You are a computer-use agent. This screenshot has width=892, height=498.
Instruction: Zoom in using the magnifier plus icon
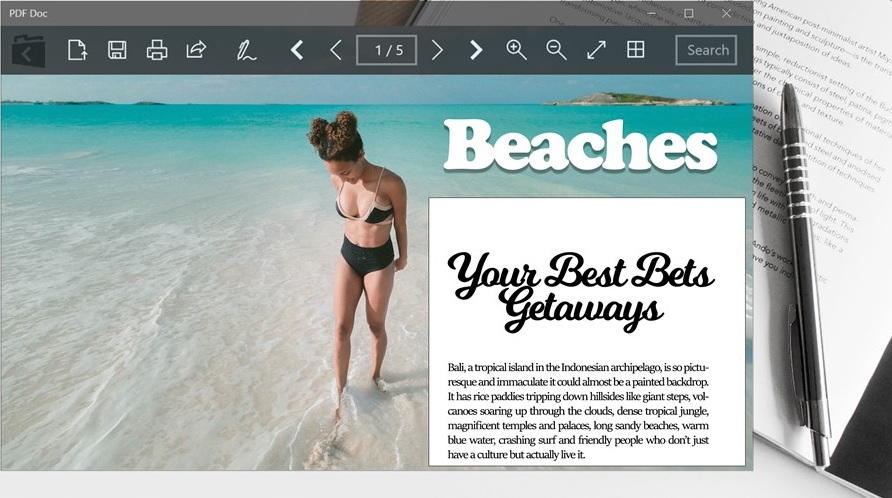(516, 50)
